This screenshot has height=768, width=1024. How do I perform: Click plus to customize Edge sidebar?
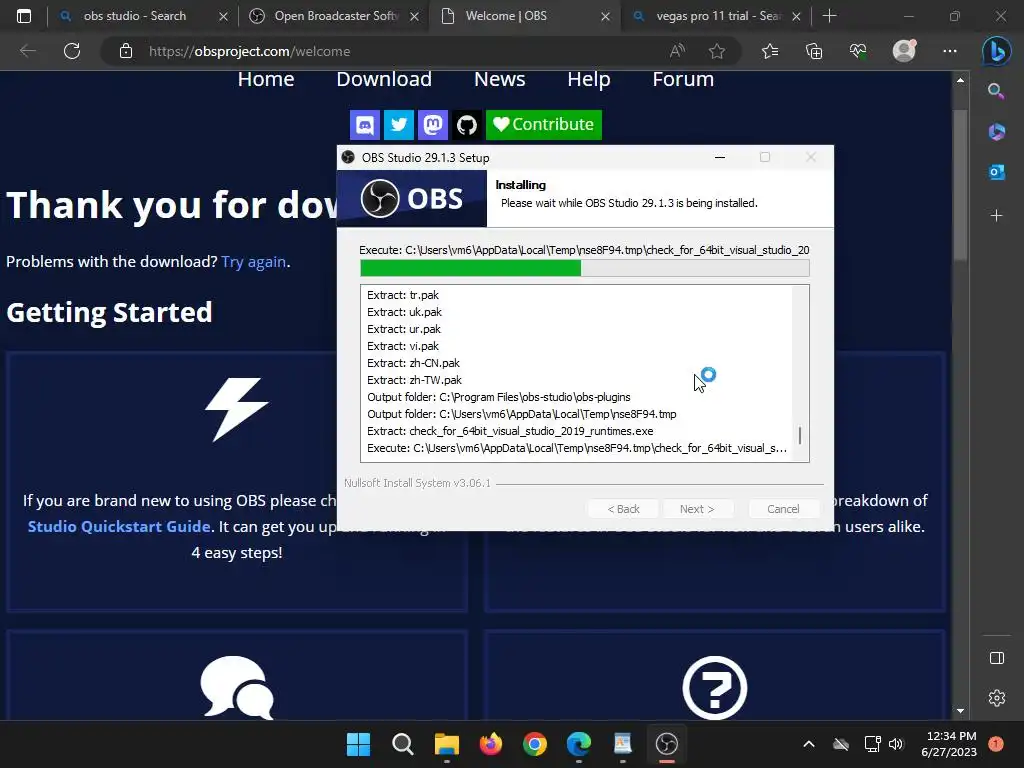coord(996,216)
